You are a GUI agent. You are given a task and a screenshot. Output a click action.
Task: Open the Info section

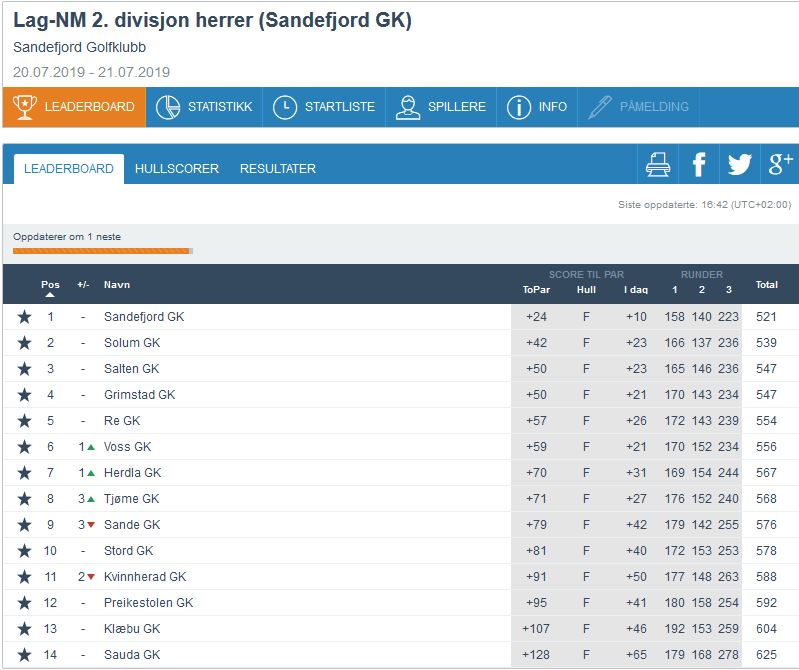pyautogui.click(x=537, y=107)
